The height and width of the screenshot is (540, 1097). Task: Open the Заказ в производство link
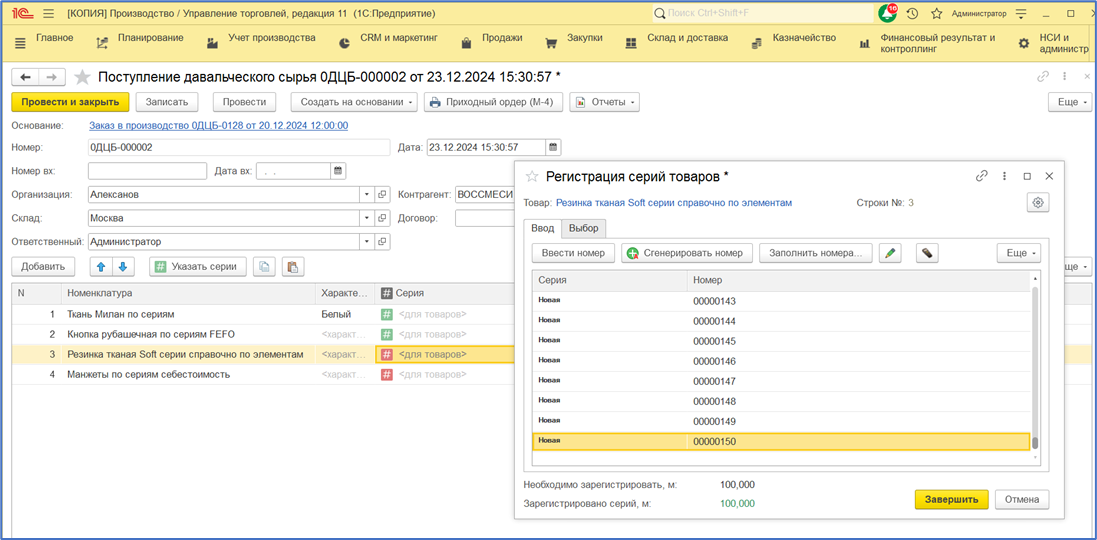218,125
